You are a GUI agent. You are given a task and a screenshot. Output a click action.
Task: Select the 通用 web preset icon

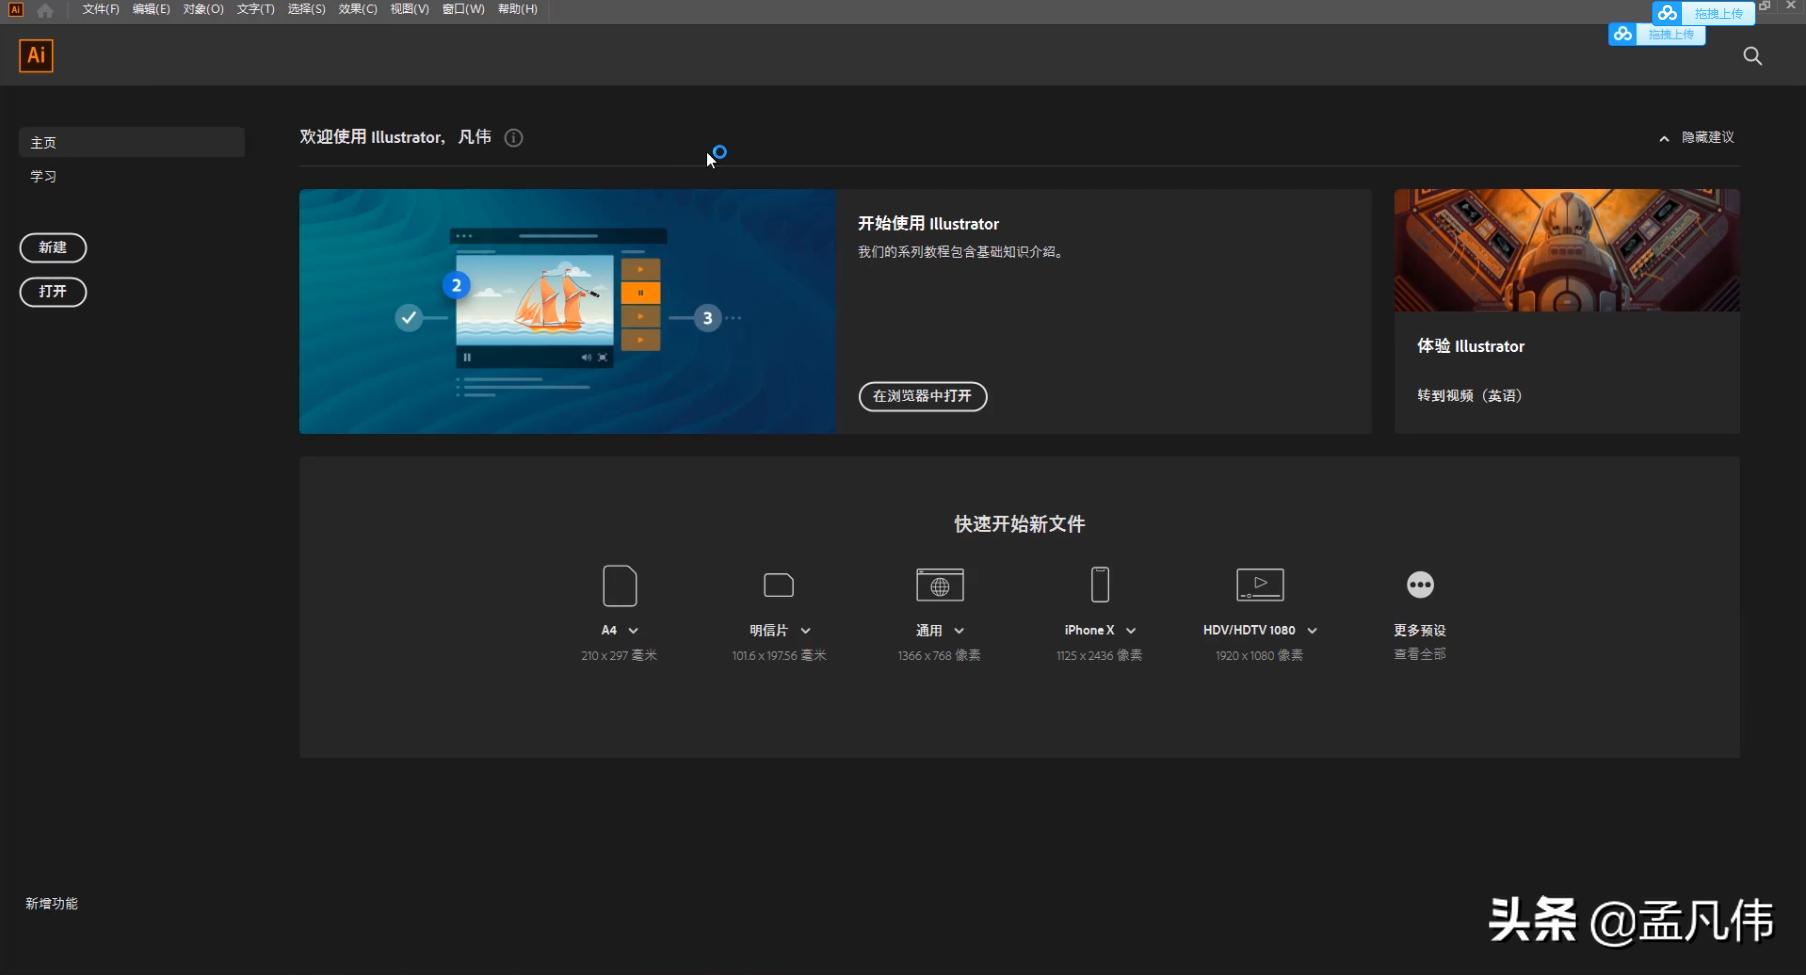(938, 585)
